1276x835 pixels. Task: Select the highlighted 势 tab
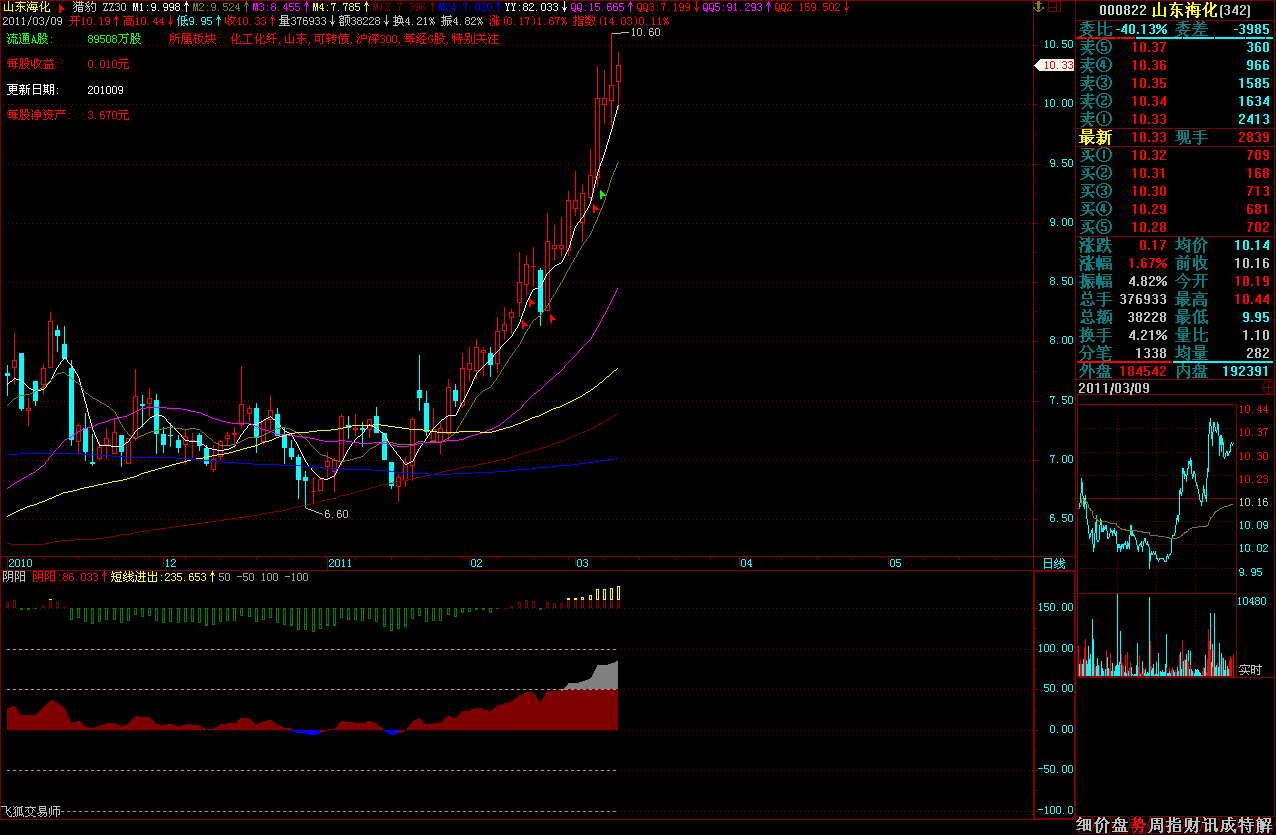[x=1138, y=825]
